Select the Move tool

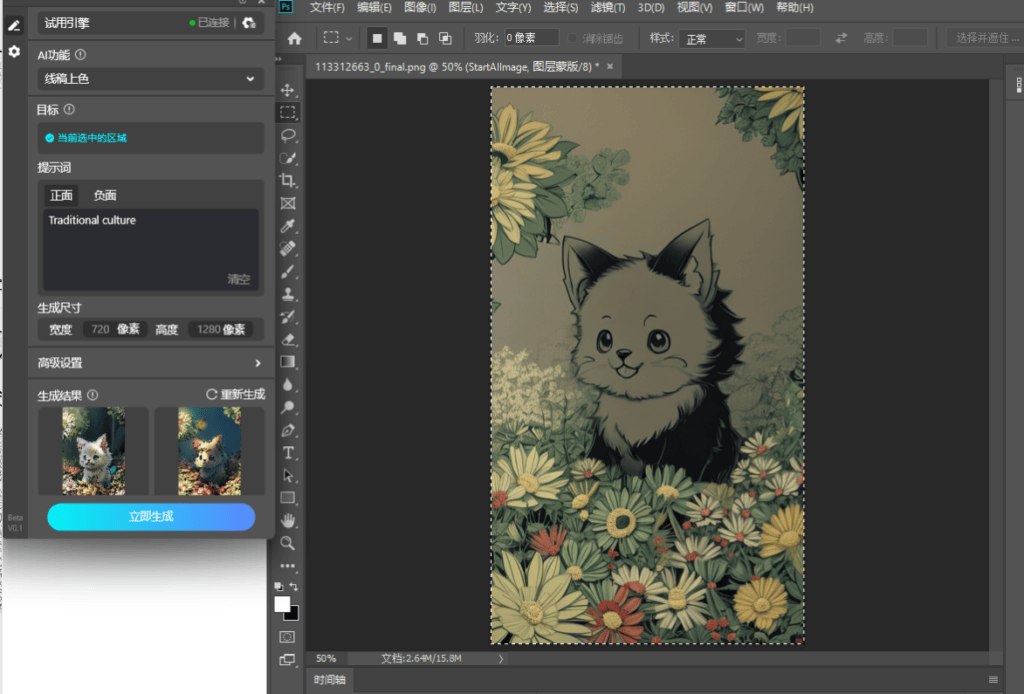287,90
